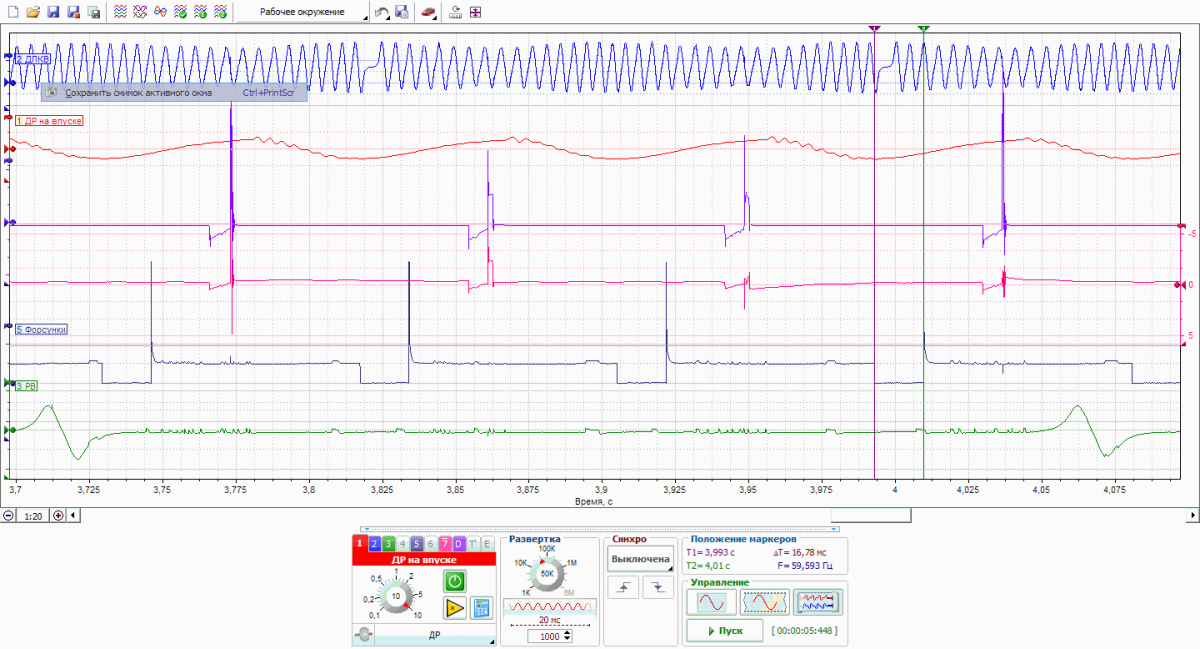Screen dimensions: 1200x649
Task: Select the single sine wave mode icon
Action: (x=711, y=602)
